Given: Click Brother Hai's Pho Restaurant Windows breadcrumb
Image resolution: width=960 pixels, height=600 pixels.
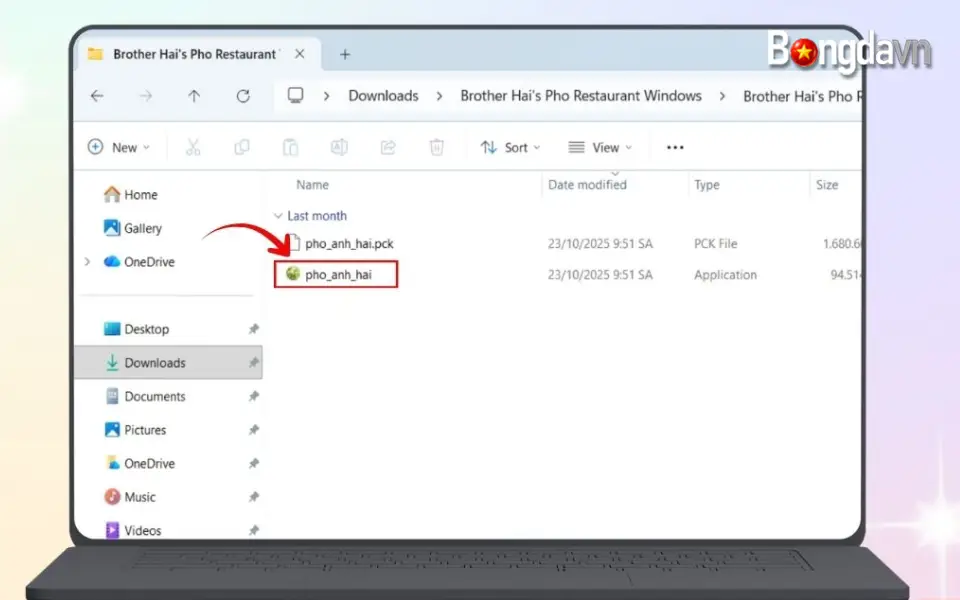Looking at the screenshot, I should pos(581,96).
